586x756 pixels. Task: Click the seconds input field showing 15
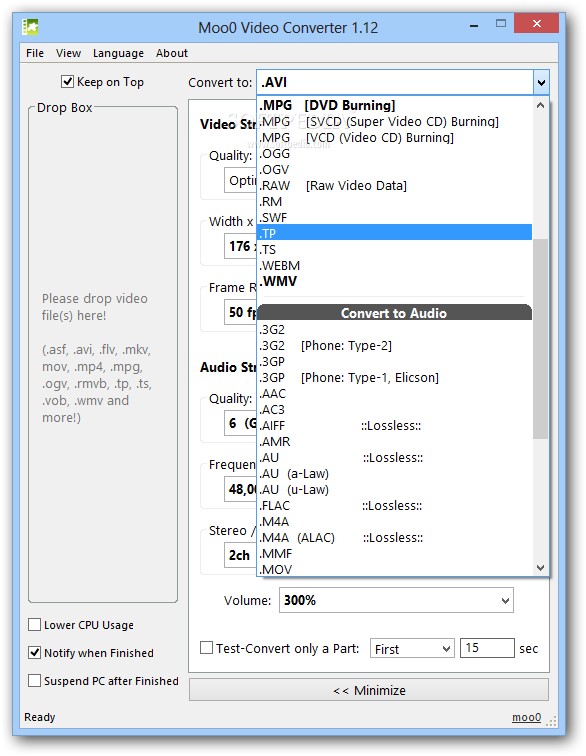coord(487,648)
